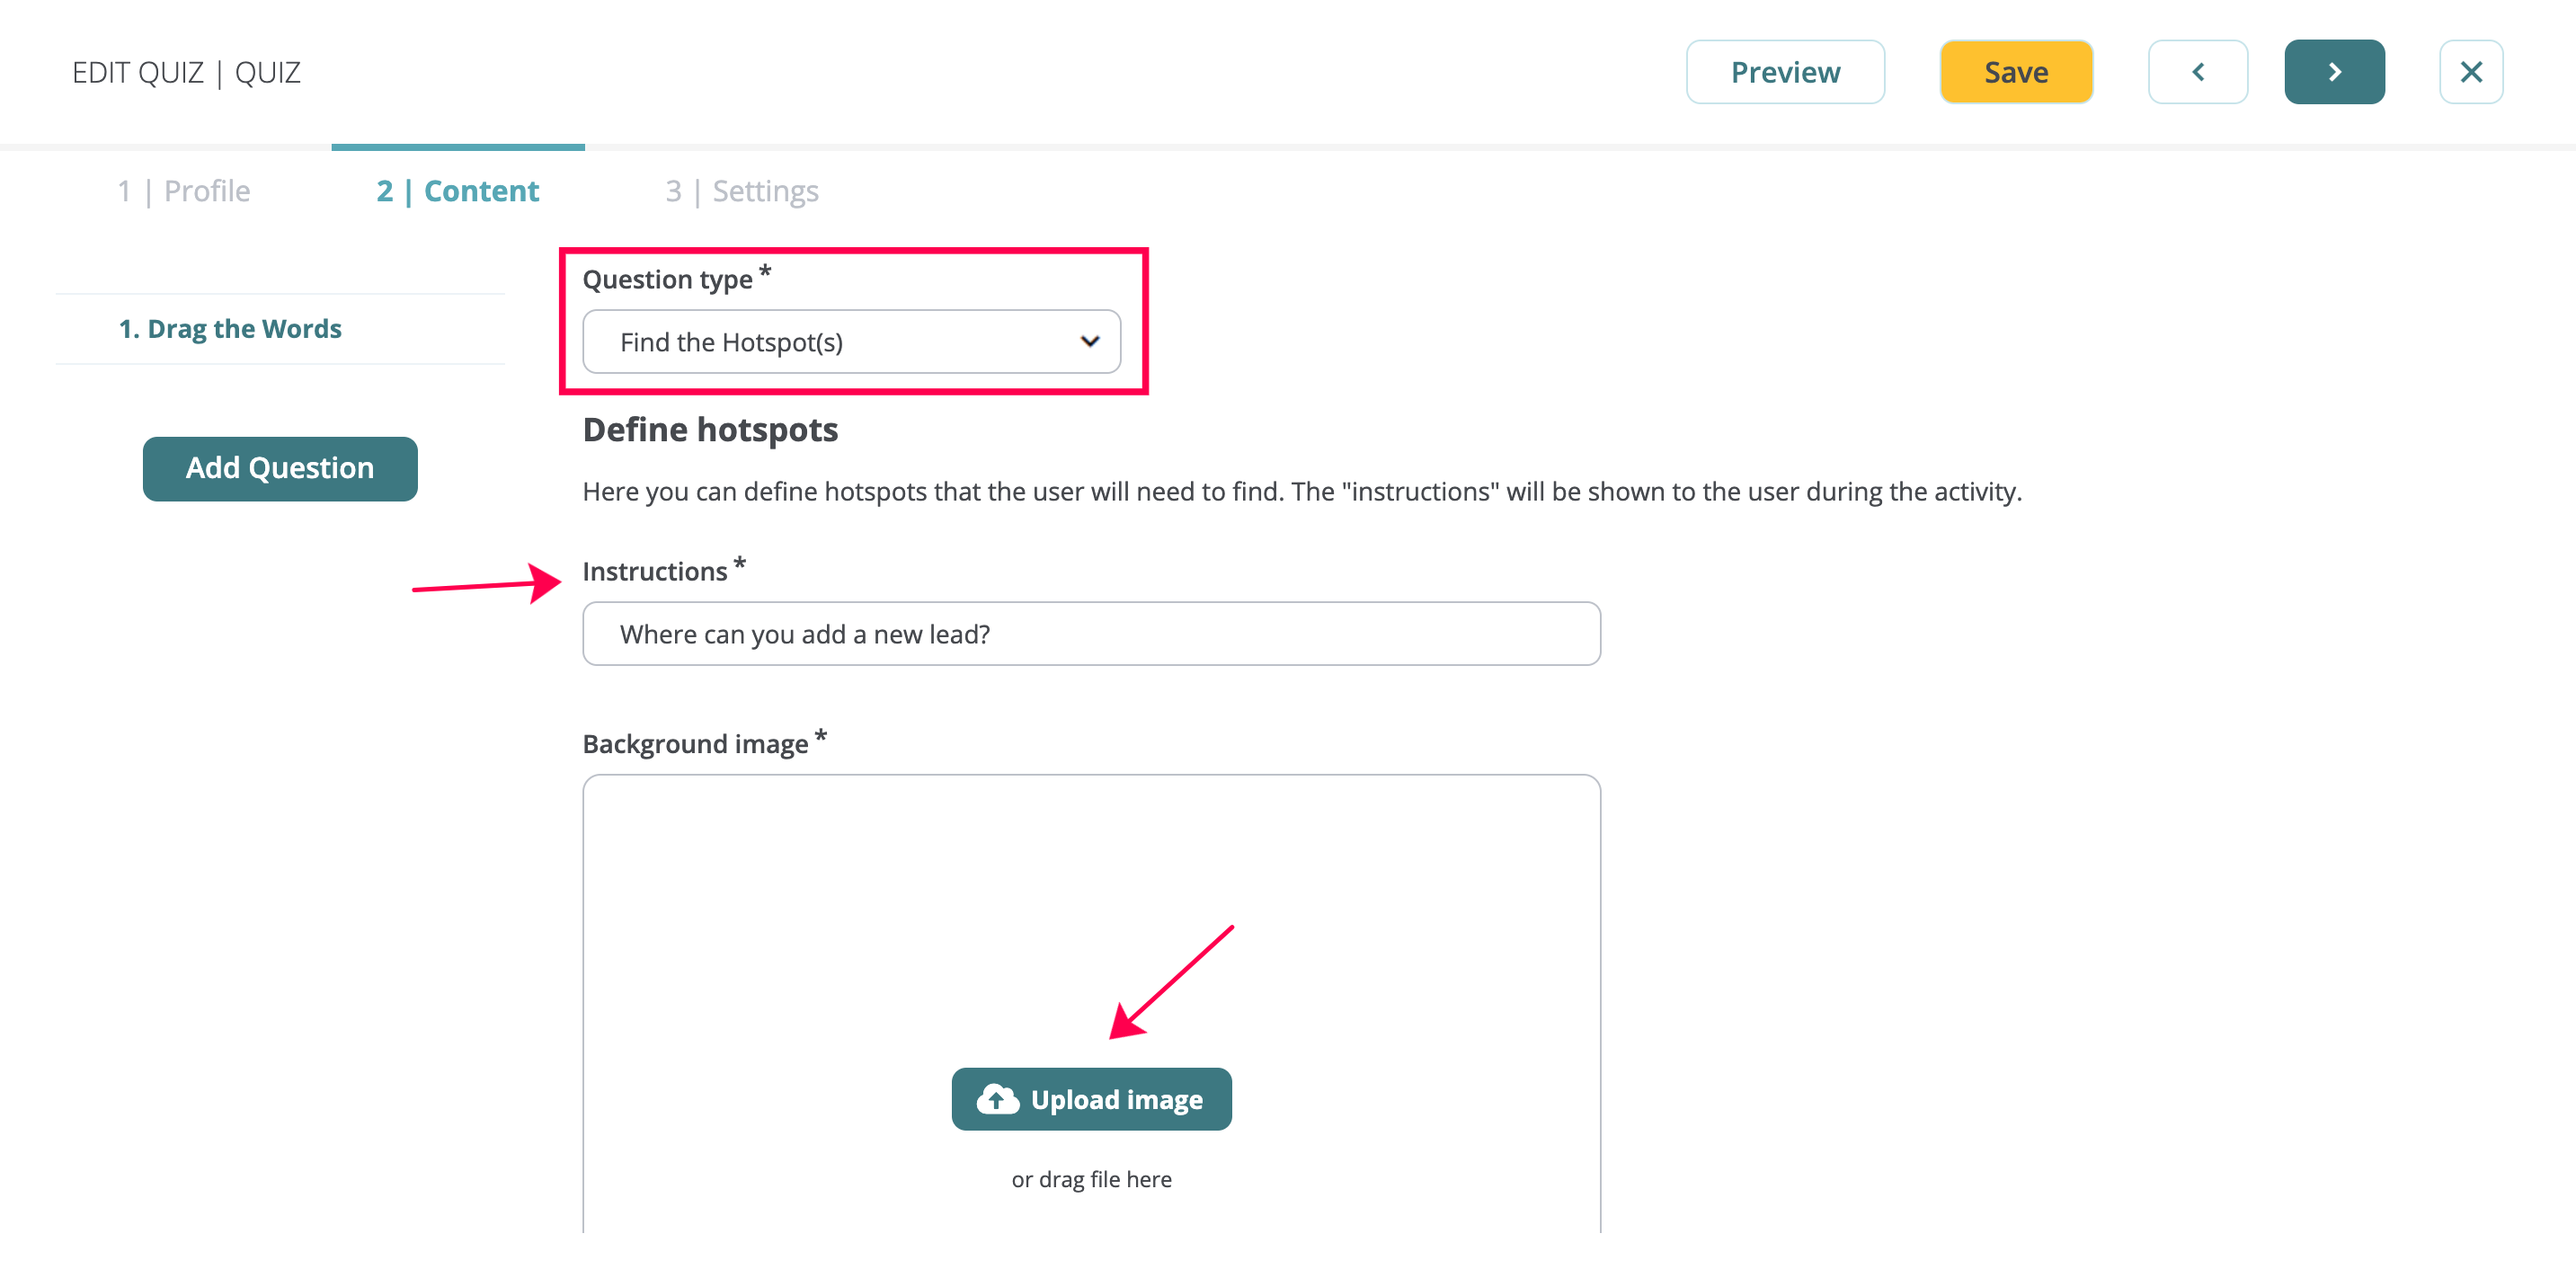Switch to the Profile tab

[x=184, y=190]
